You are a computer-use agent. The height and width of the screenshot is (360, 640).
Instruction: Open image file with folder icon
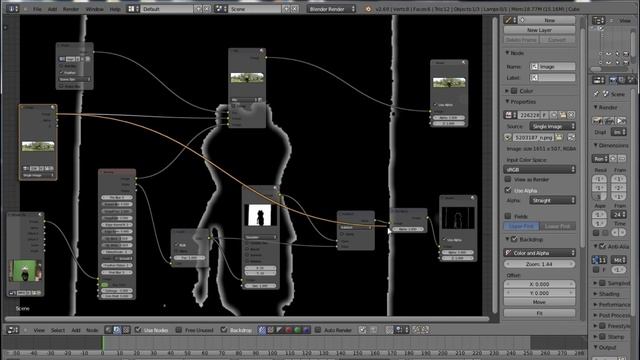click(x=562, y=115)
